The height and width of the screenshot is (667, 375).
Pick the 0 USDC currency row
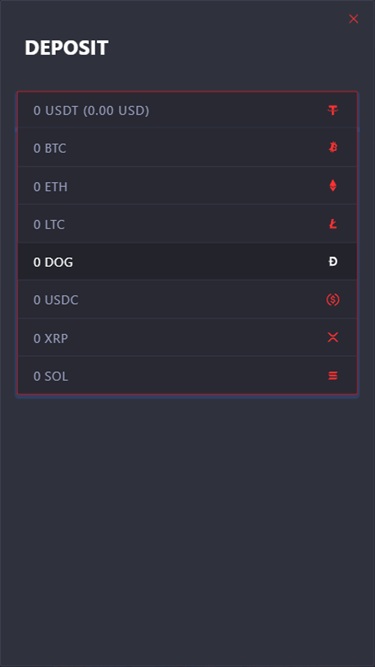187,299
